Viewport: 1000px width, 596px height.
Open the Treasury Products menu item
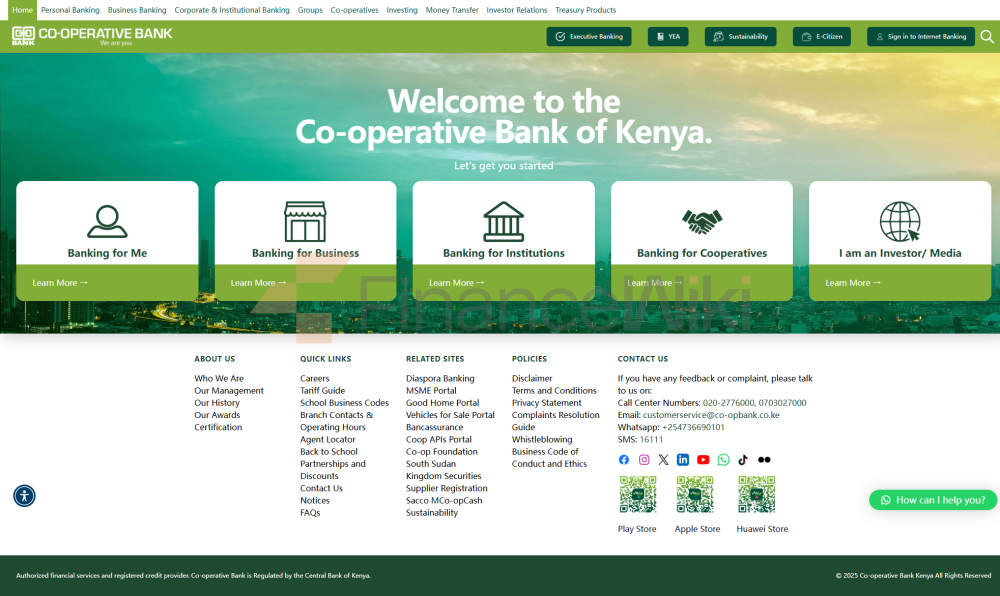tap(585, 10)
